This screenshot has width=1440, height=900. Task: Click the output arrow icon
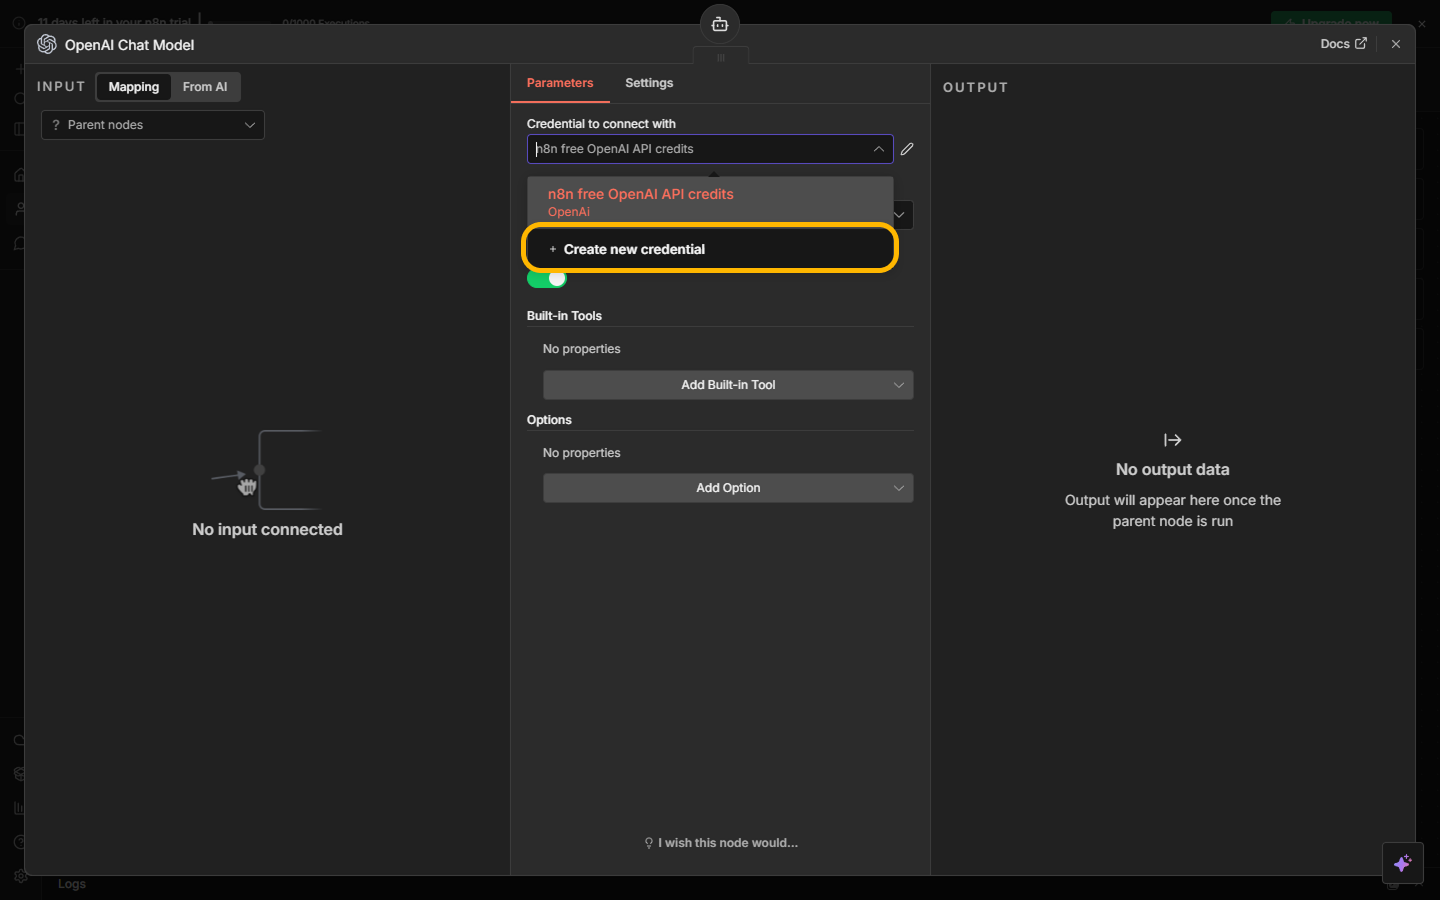[x=1172, y=440]
